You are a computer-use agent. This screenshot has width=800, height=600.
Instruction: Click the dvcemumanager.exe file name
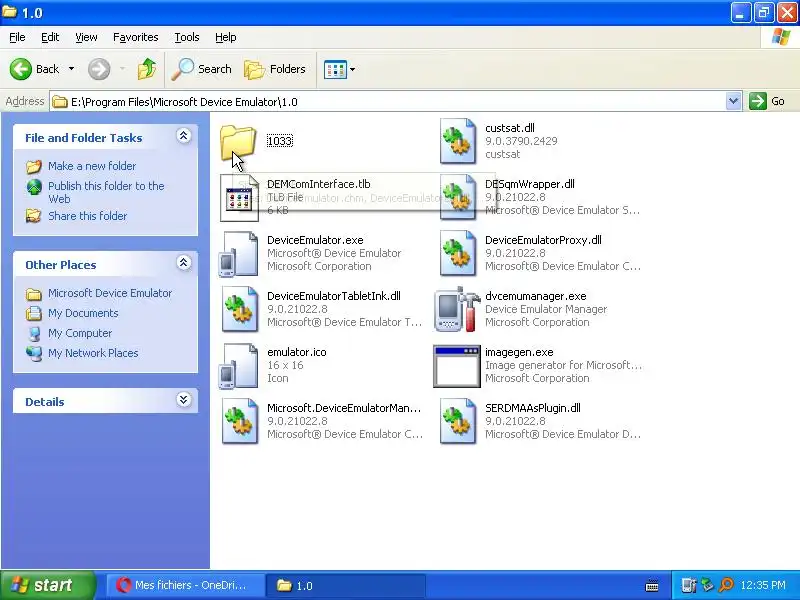click(536, 296)
